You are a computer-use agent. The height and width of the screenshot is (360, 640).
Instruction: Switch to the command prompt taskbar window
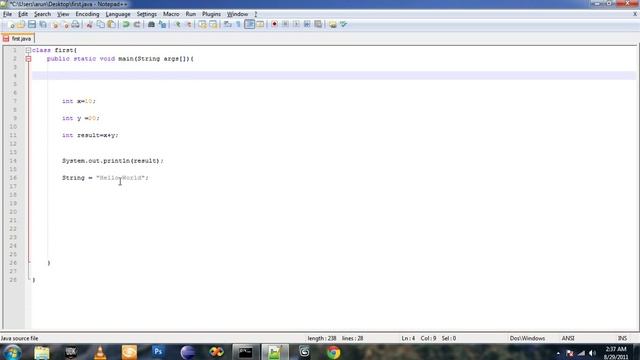click(245, 352)
